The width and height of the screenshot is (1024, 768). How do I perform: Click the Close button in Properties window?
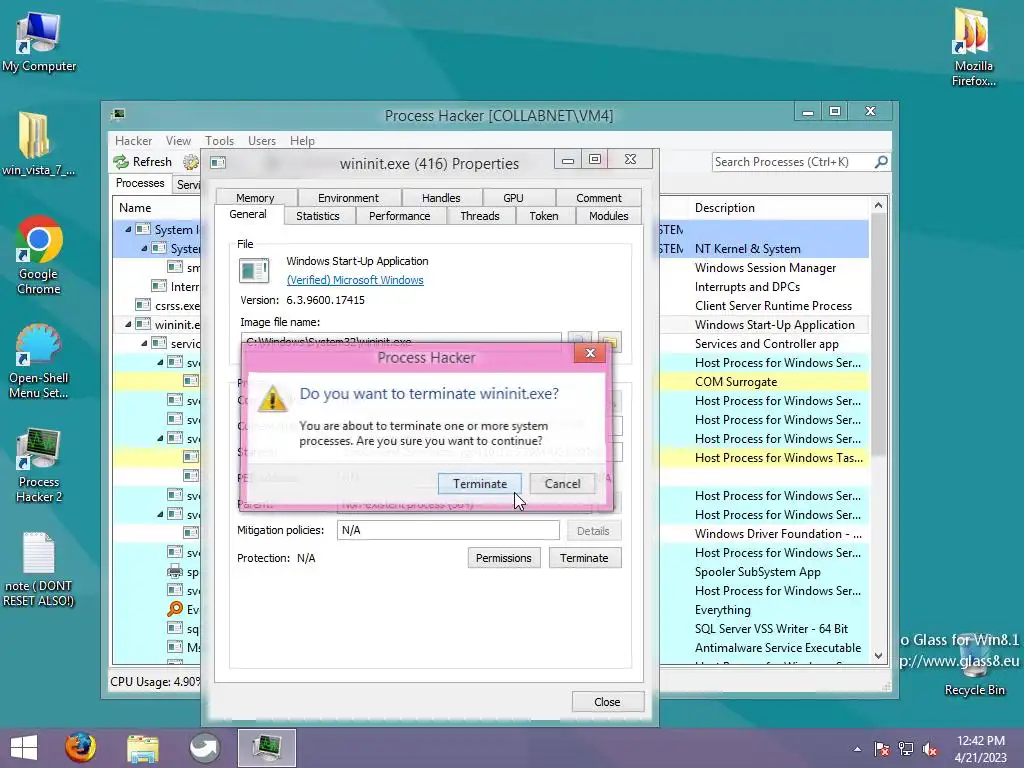point(607,702)
